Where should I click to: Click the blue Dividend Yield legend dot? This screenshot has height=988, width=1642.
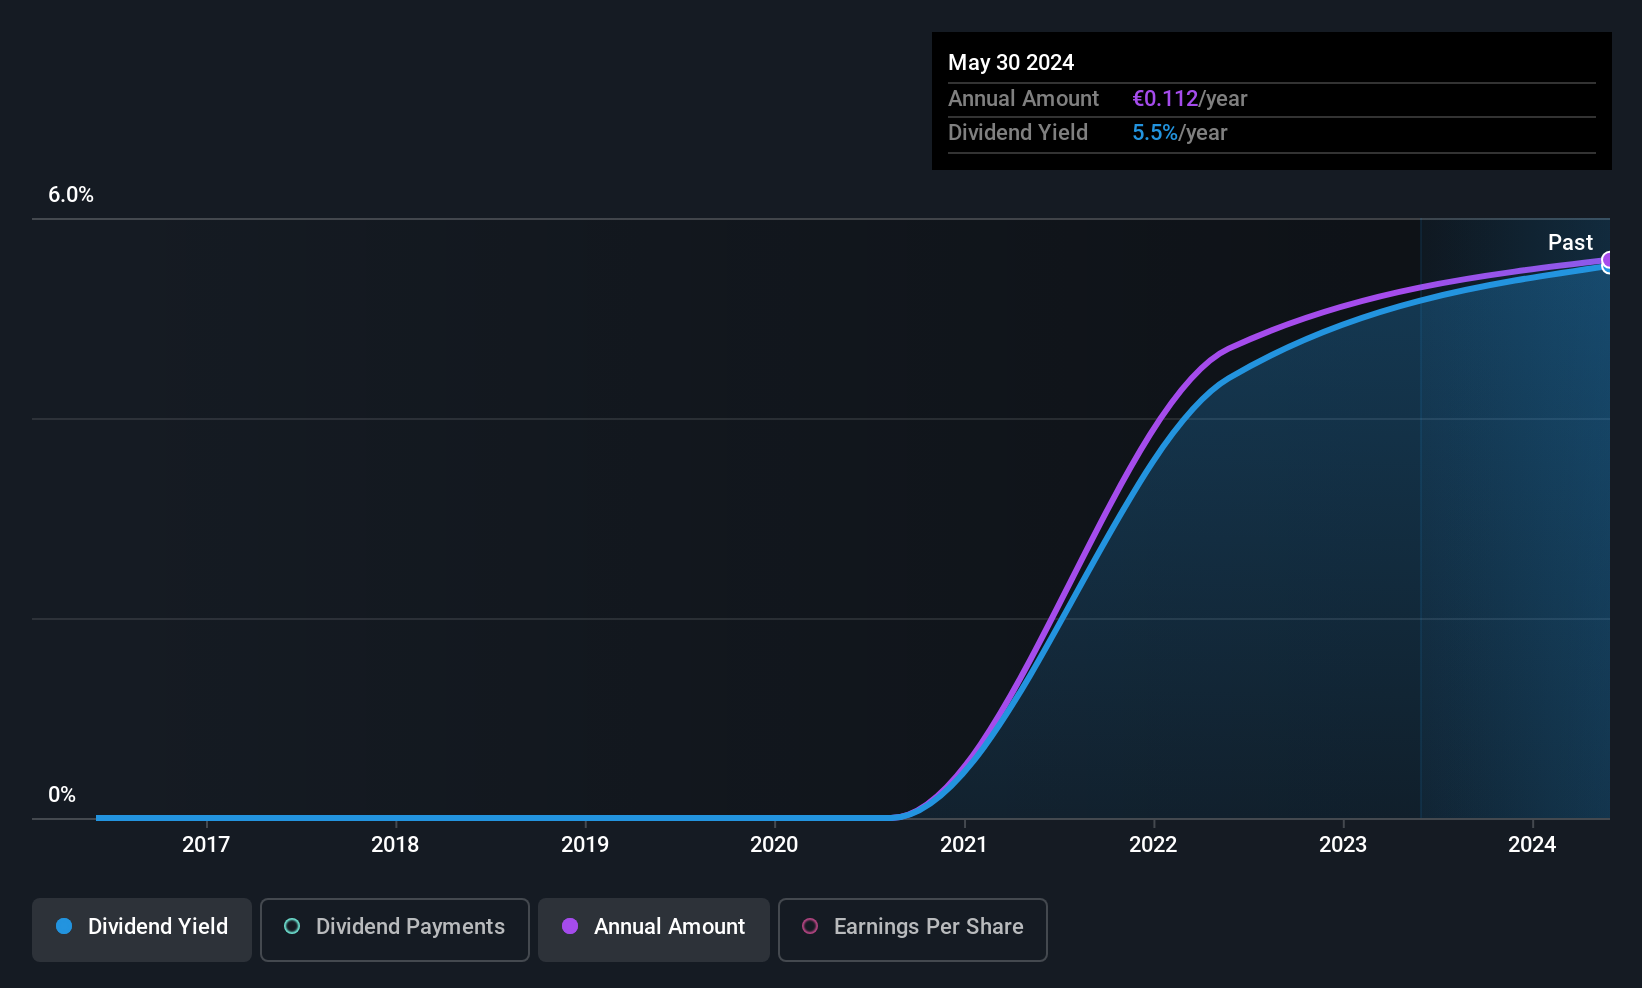pos(64,926)
